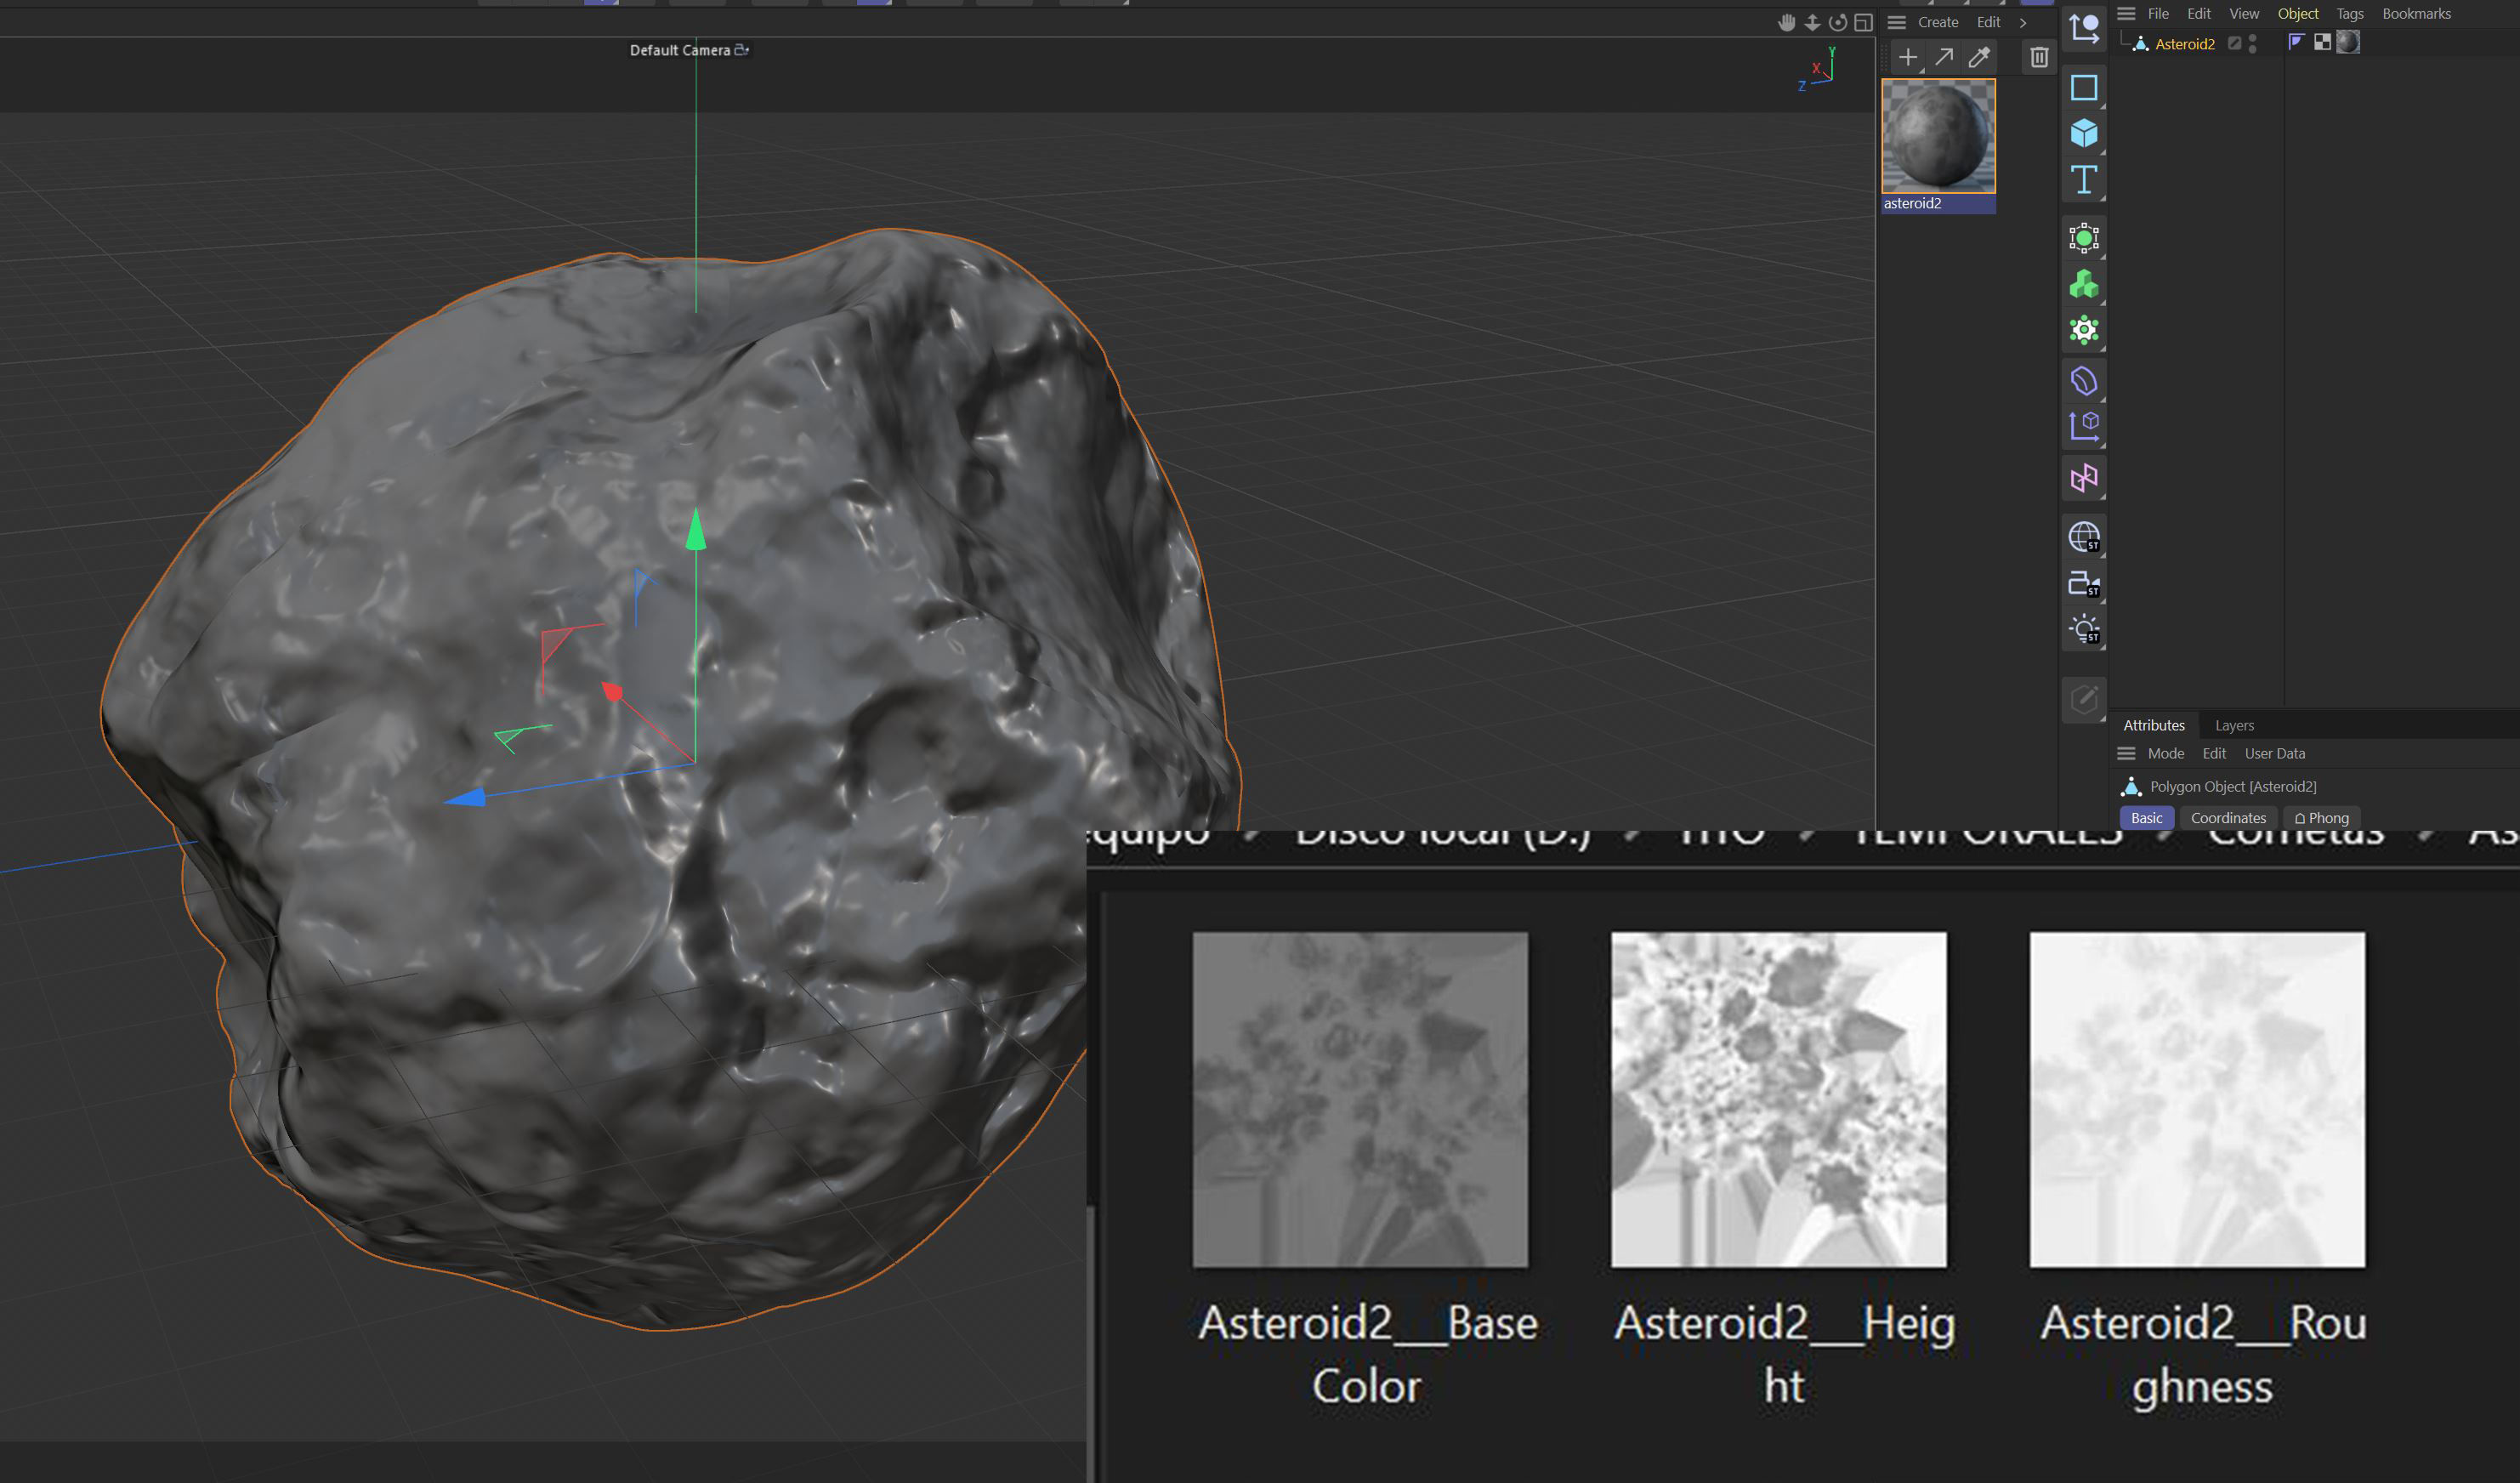Click the green MoGraph effector gear icon
This screenshot has height=1483, width=2520.
coord(2084,330)
